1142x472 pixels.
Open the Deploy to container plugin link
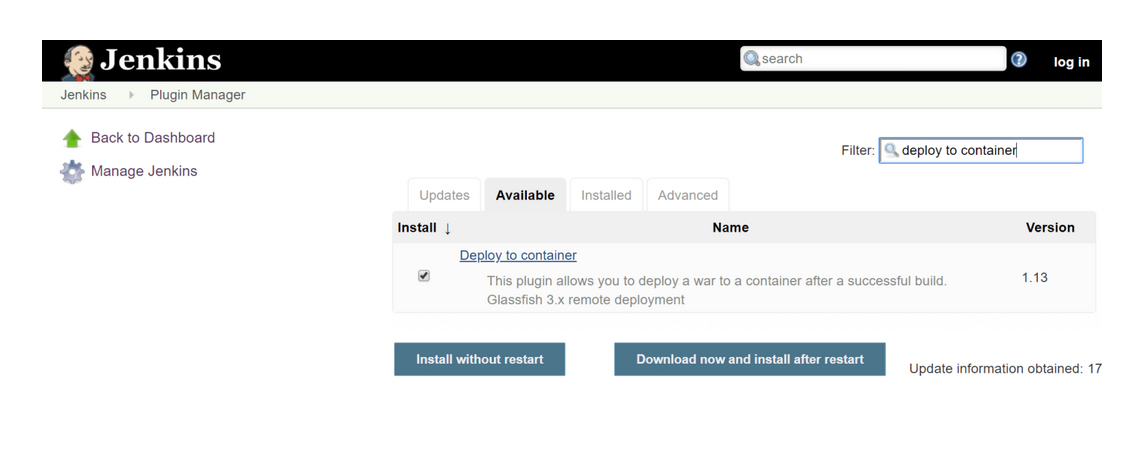click(x=518, y=256)
